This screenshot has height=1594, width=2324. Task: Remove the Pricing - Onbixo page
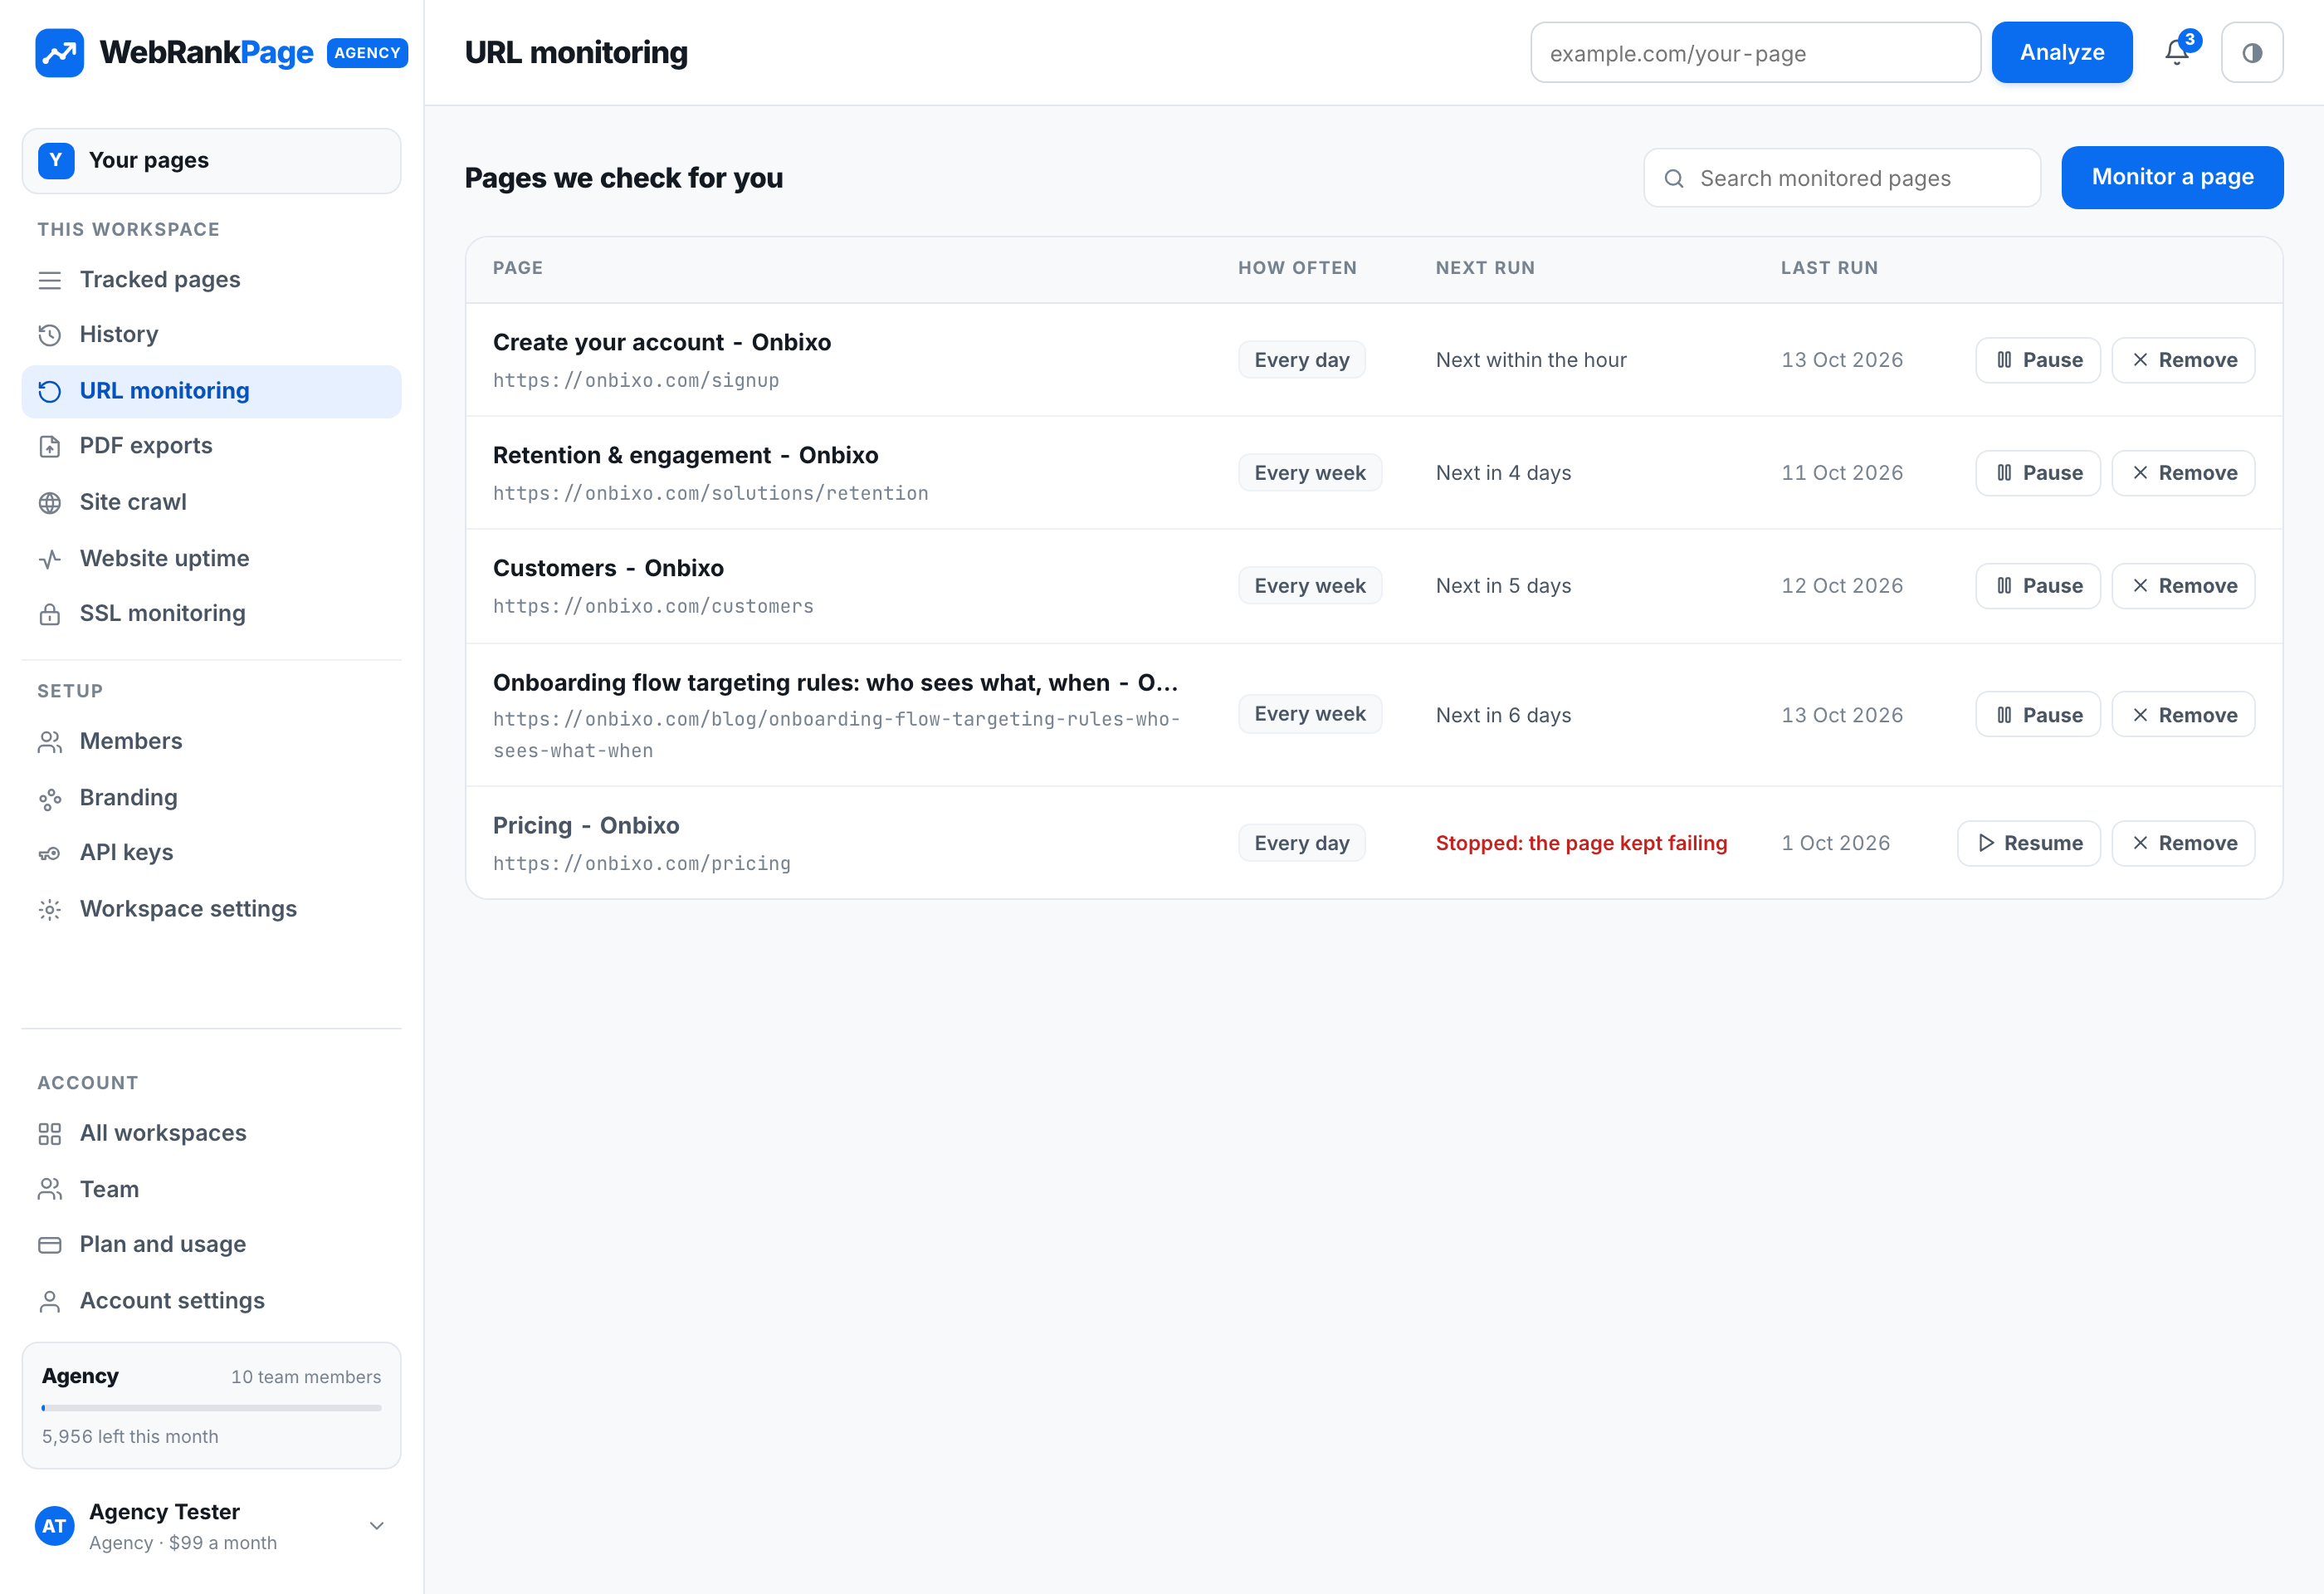point(2183,843)
